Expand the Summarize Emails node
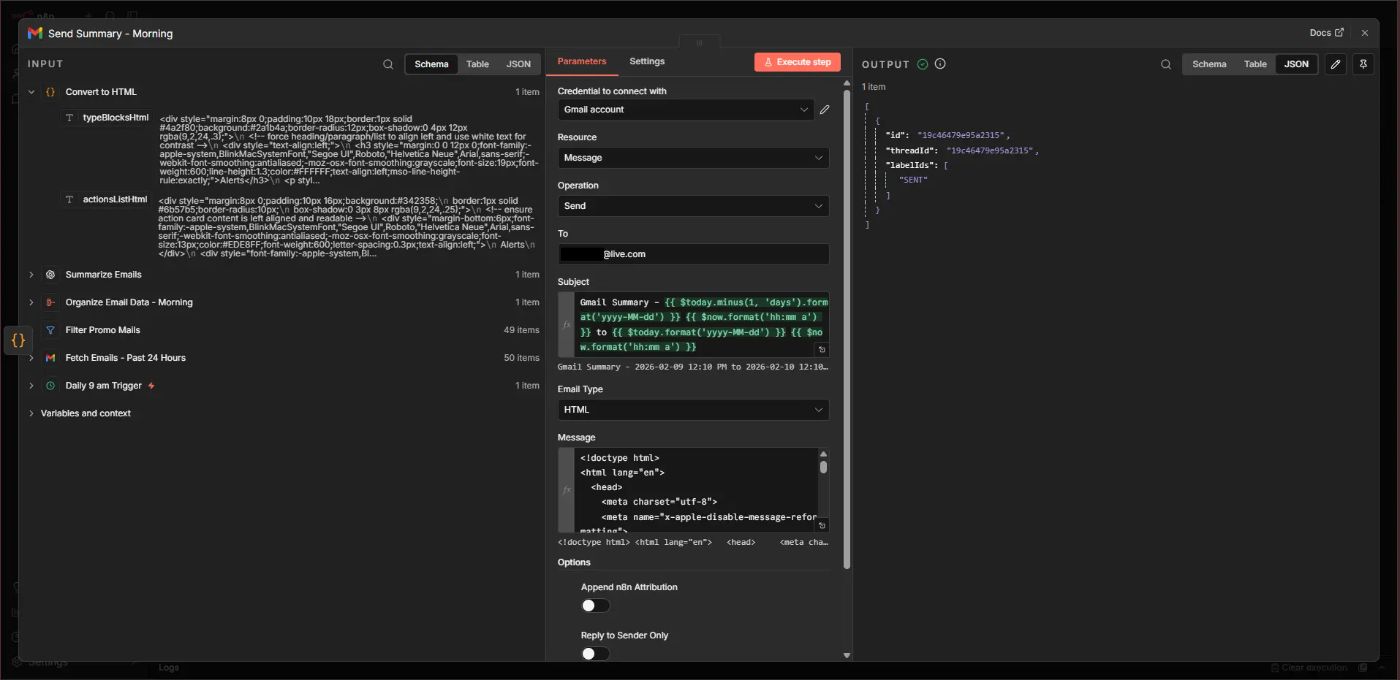 coord(31,274)
